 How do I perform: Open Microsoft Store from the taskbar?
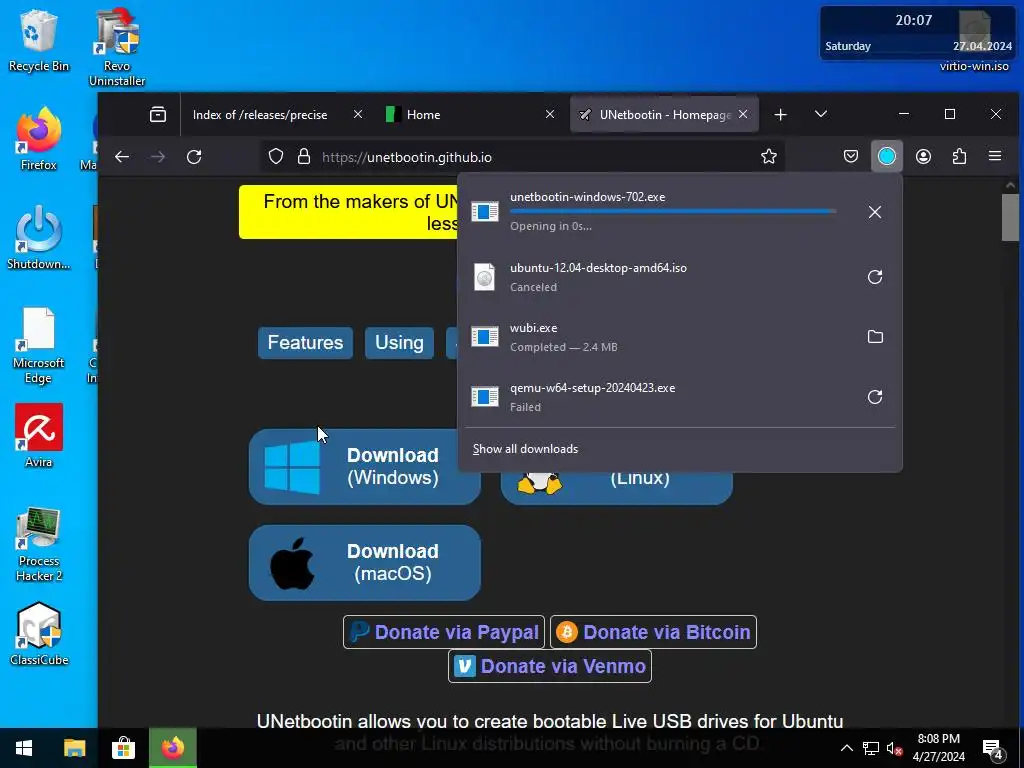(123, 748)
